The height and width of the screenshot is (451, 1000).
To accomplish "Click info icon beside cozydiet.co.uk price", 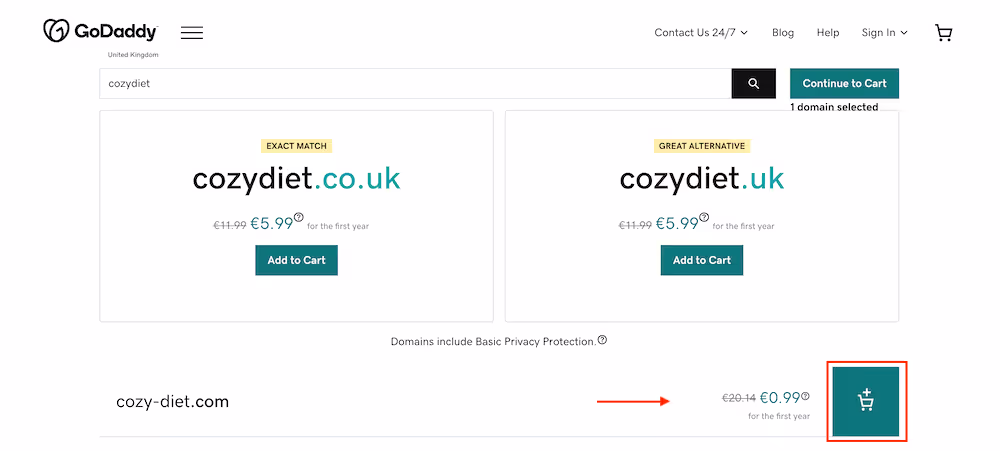I will 298,217.
